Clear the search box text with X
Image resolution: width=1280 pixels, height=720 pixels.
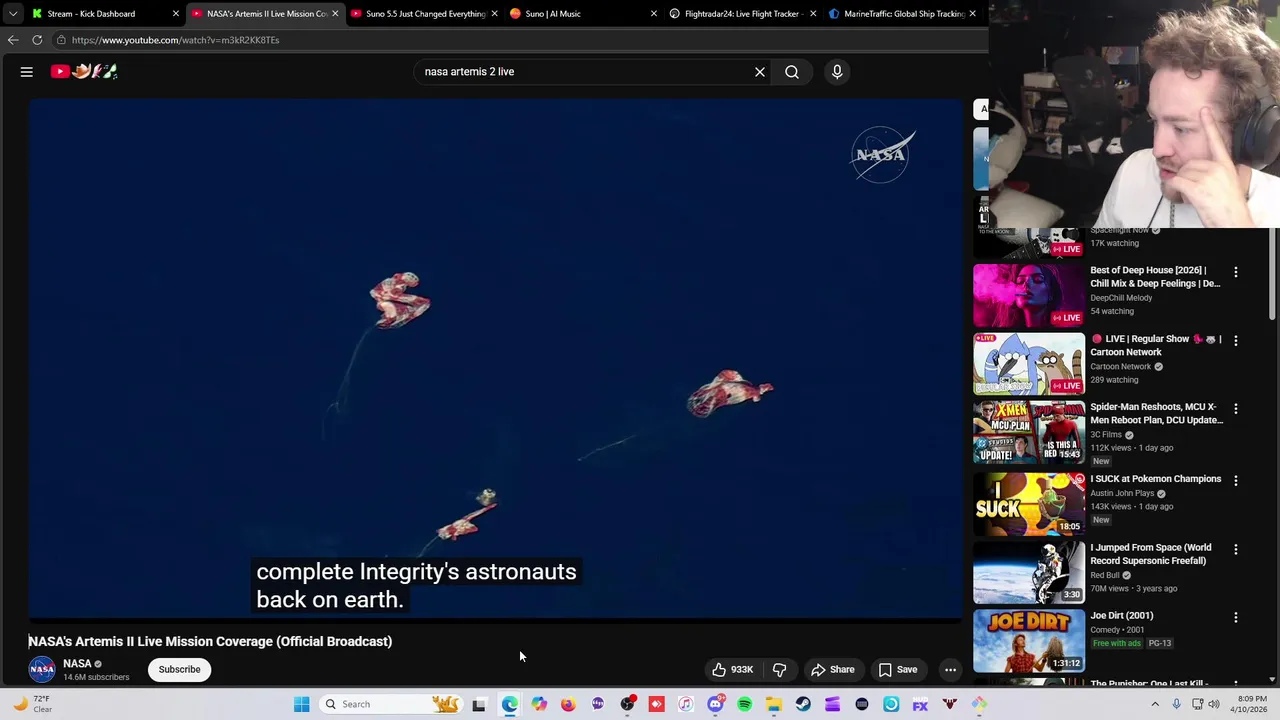coord(760,72)
